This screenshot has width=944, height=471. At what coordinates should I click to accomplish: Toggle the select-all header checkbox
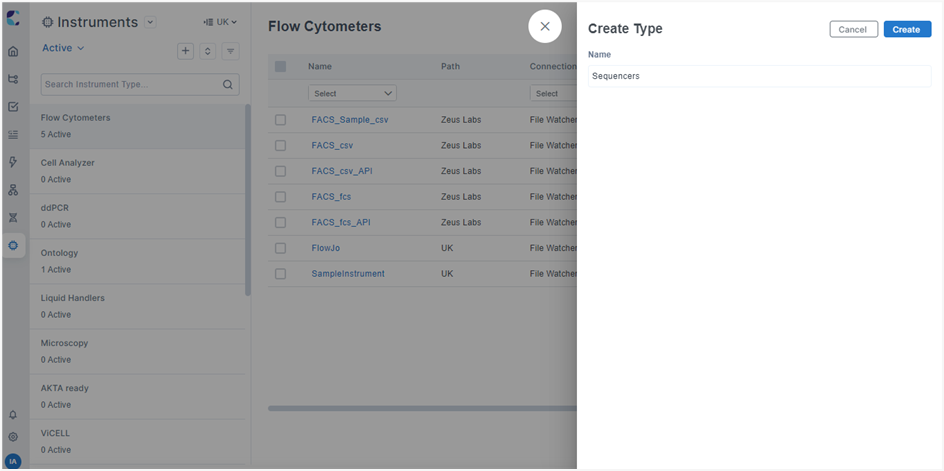[x=281, y=66]
